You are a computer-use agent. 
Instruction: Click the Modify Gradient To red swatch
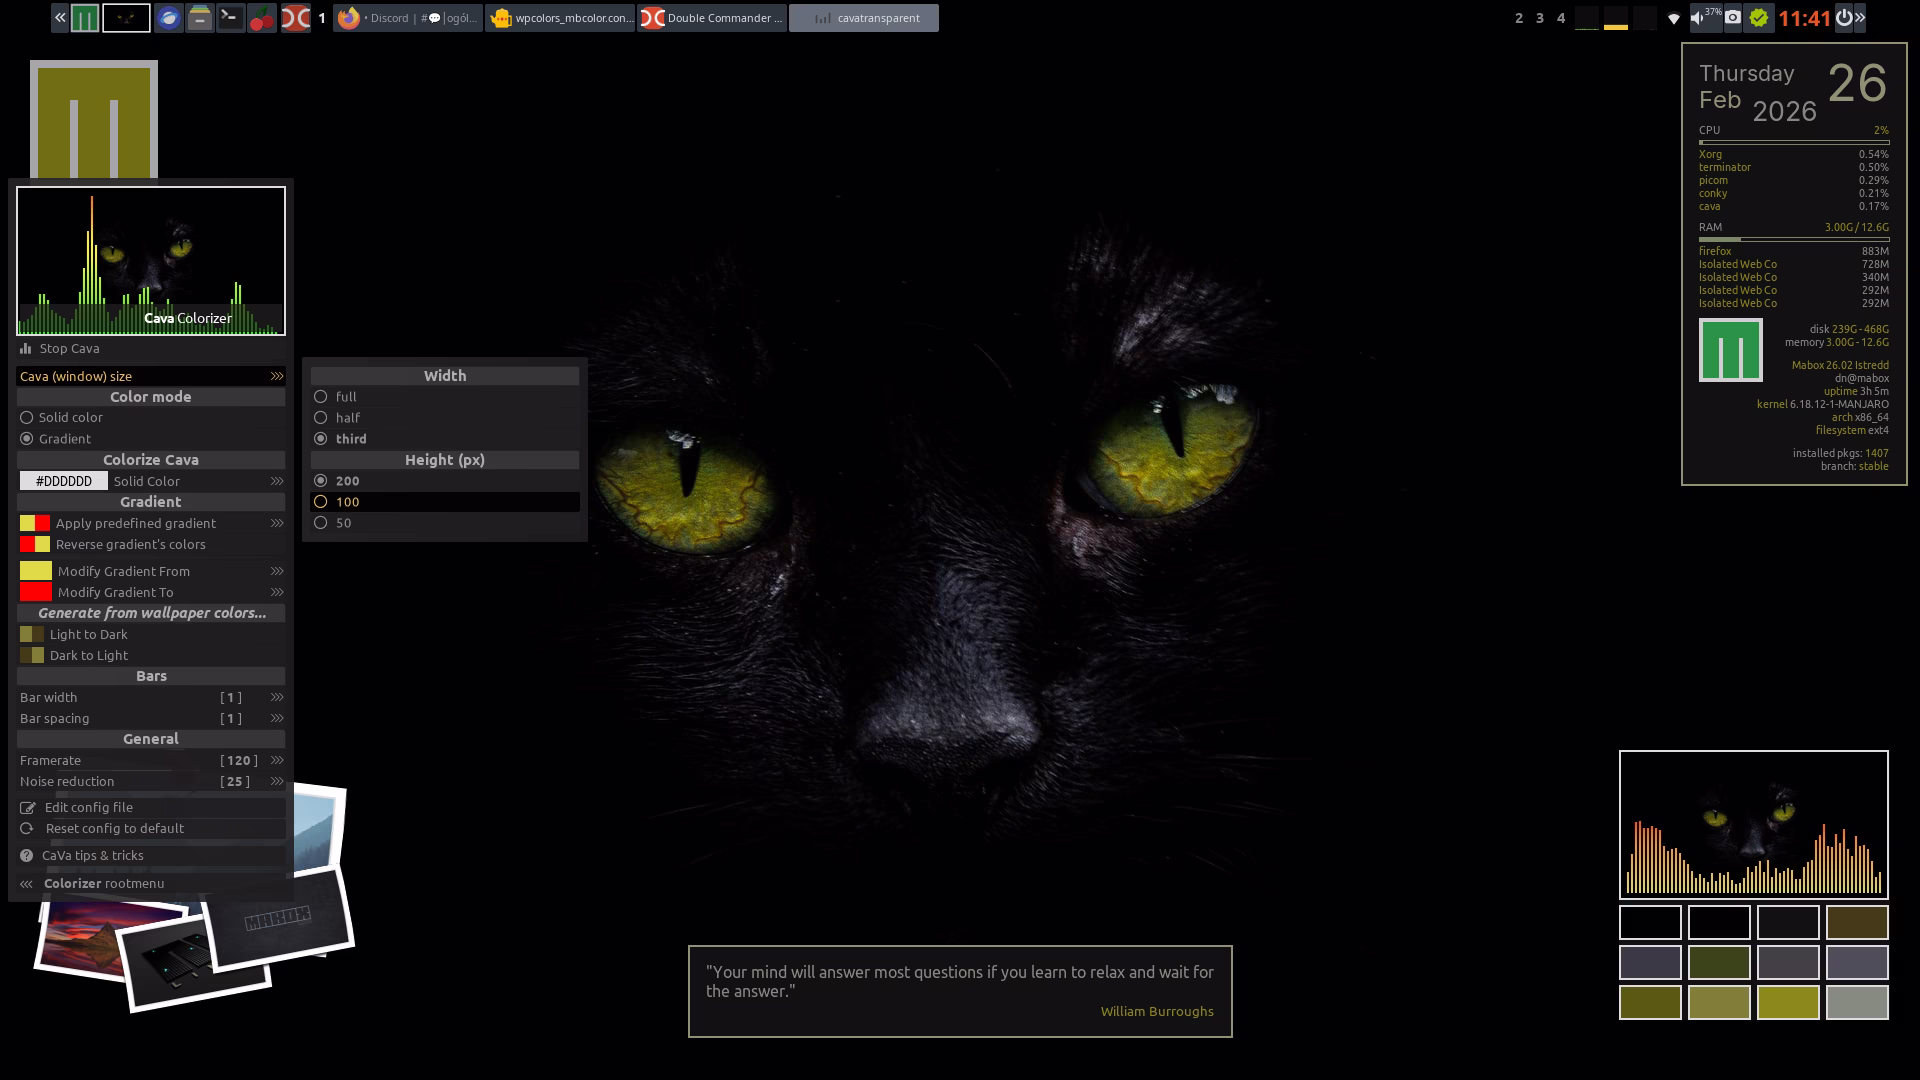pos(35,592)
